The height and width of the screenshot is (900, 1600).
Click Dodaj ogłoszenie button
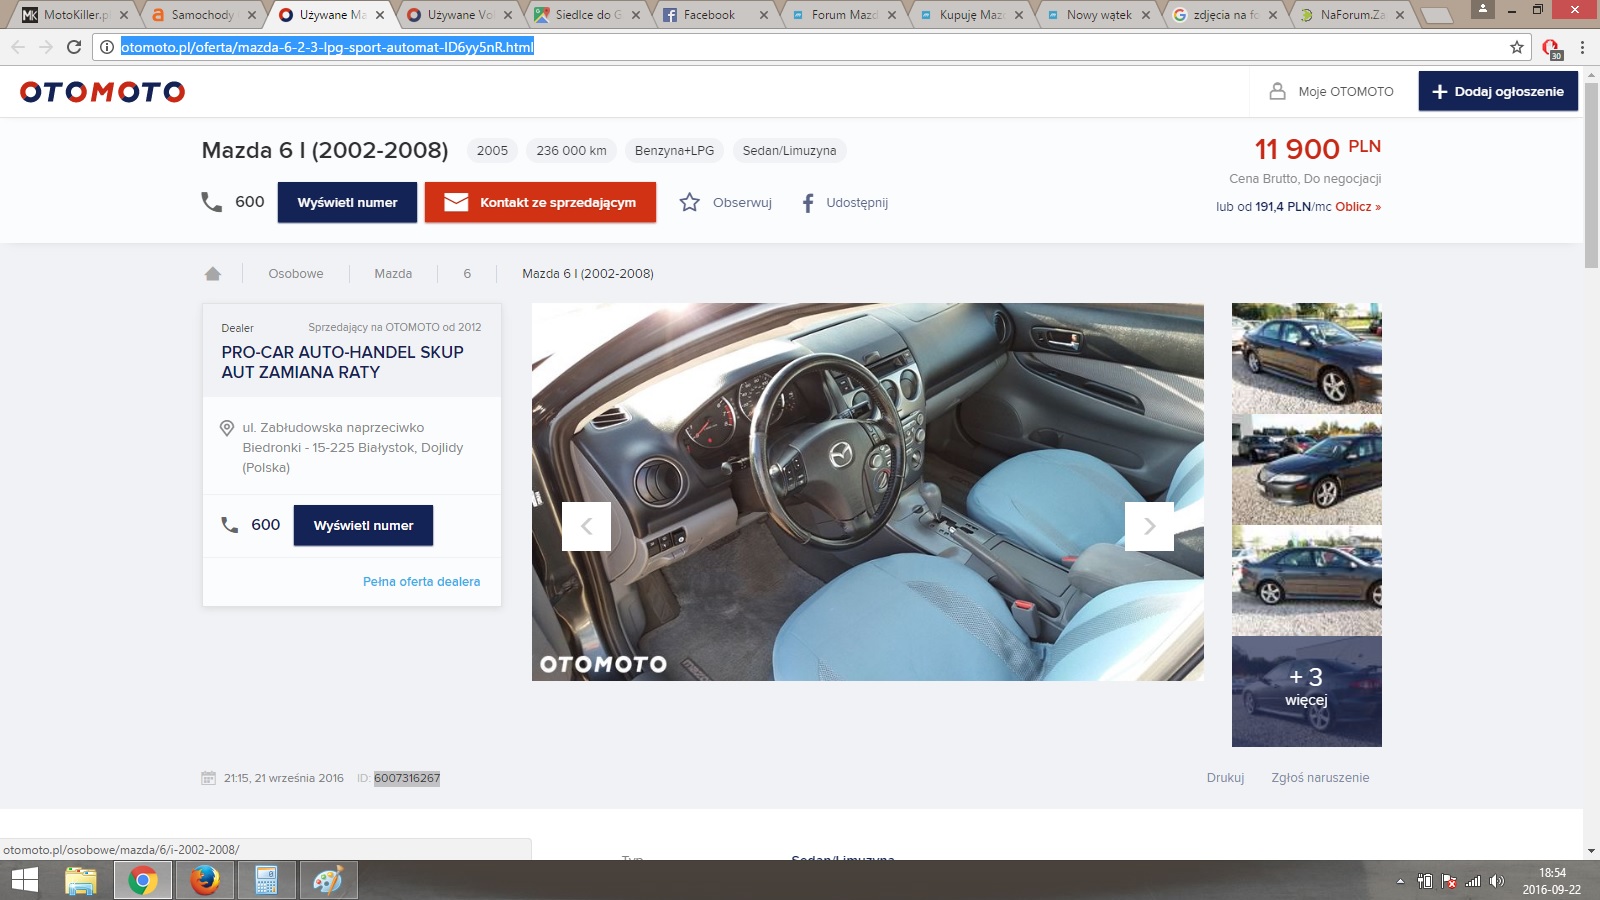point(1497,91)
